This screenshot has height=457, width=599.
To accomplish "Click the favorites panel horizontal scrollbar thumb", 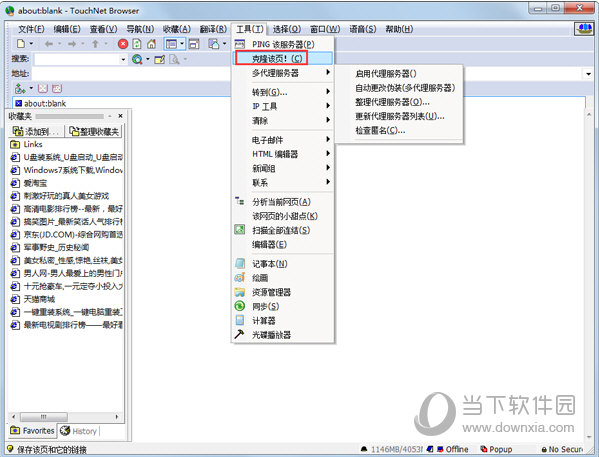I will [x=44, y=416].
